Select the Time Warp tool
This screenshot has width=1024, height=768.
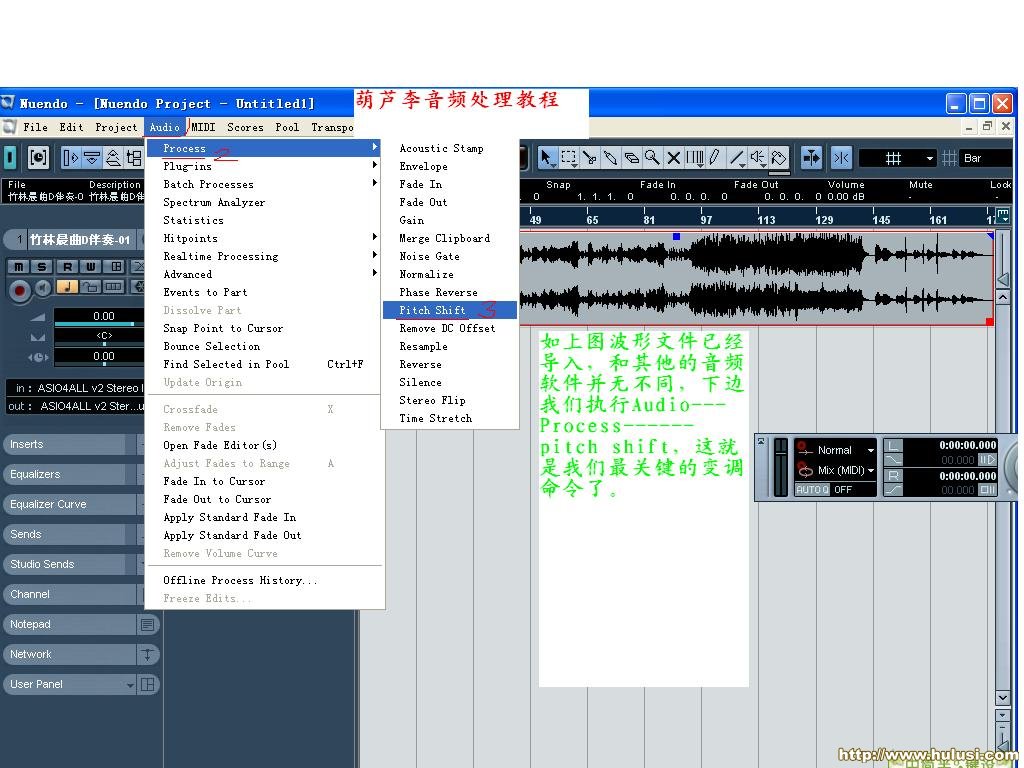coord(695,157)
